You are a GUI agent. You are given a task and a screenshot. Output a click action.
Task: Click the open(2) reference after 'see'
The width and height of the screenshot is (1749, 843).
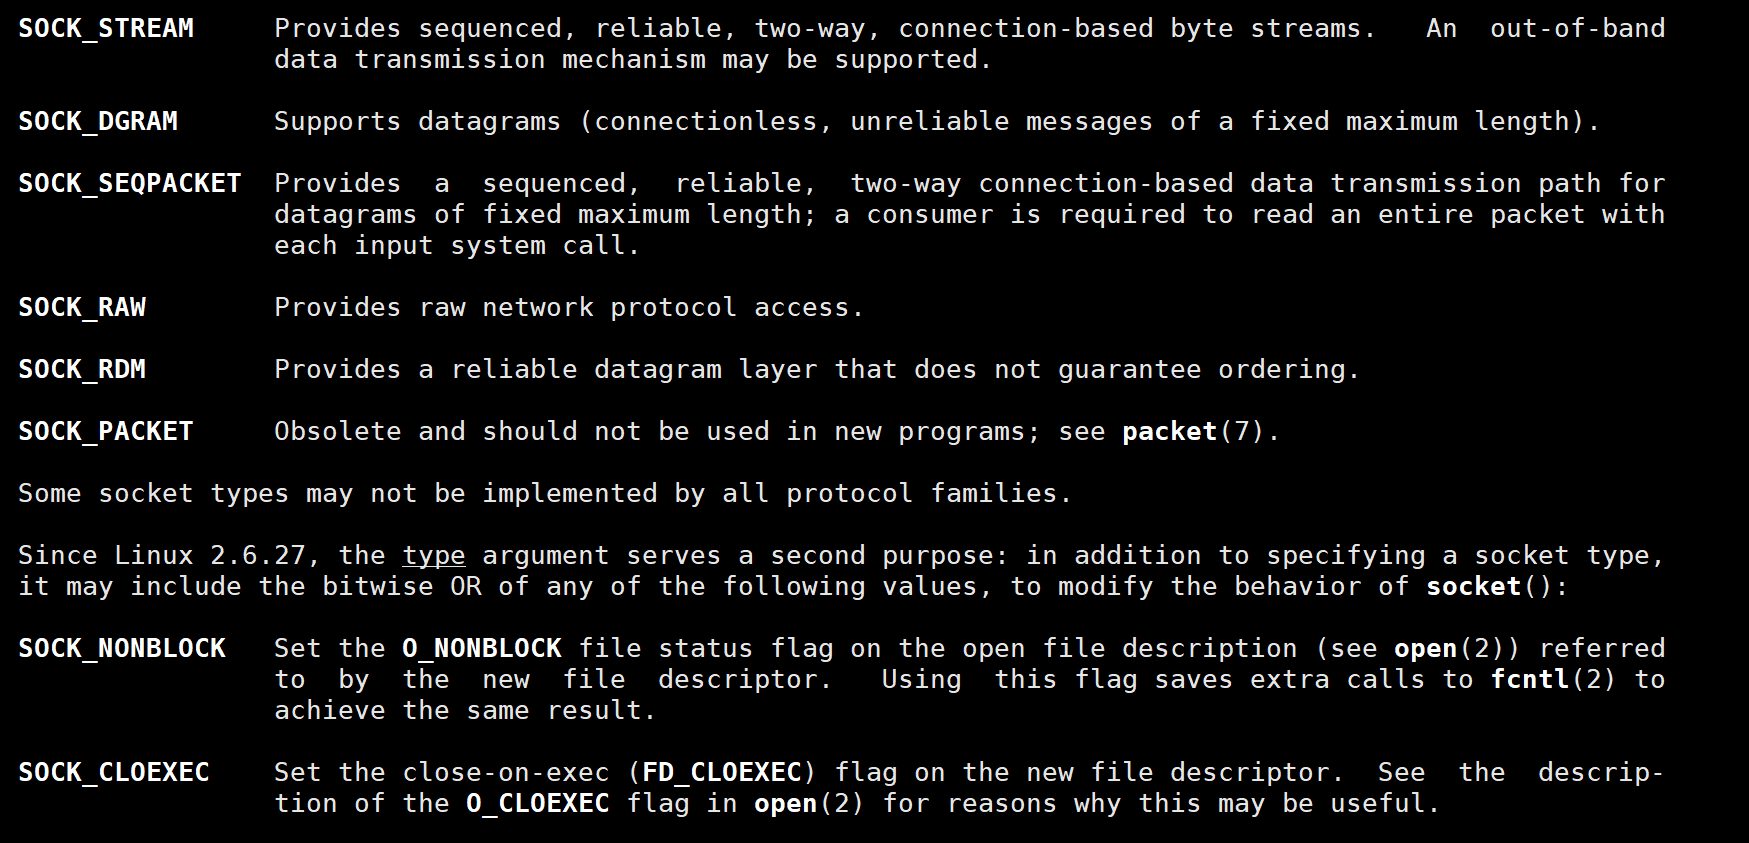tap(1450, 649)
